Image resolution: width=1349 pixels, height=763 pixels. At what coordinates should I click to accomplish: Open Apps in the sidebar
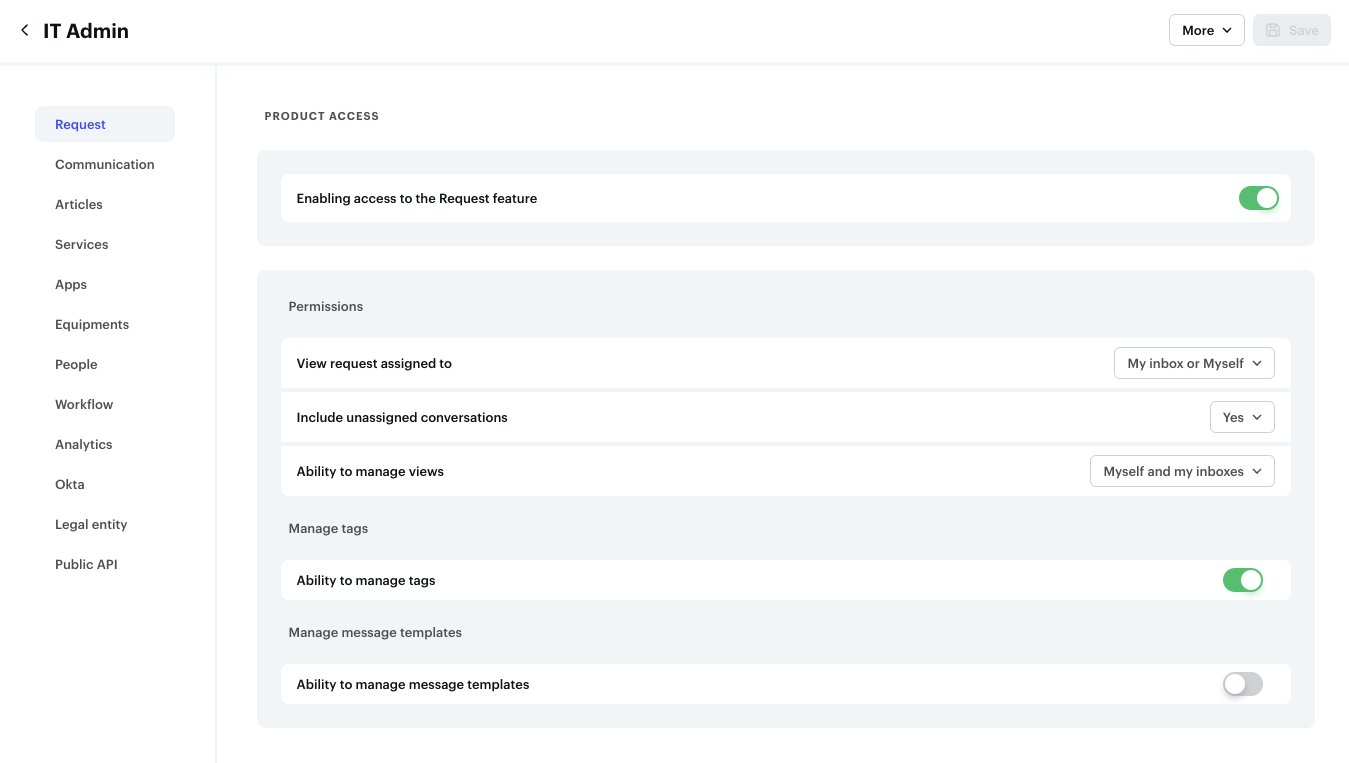click(71, 285)
